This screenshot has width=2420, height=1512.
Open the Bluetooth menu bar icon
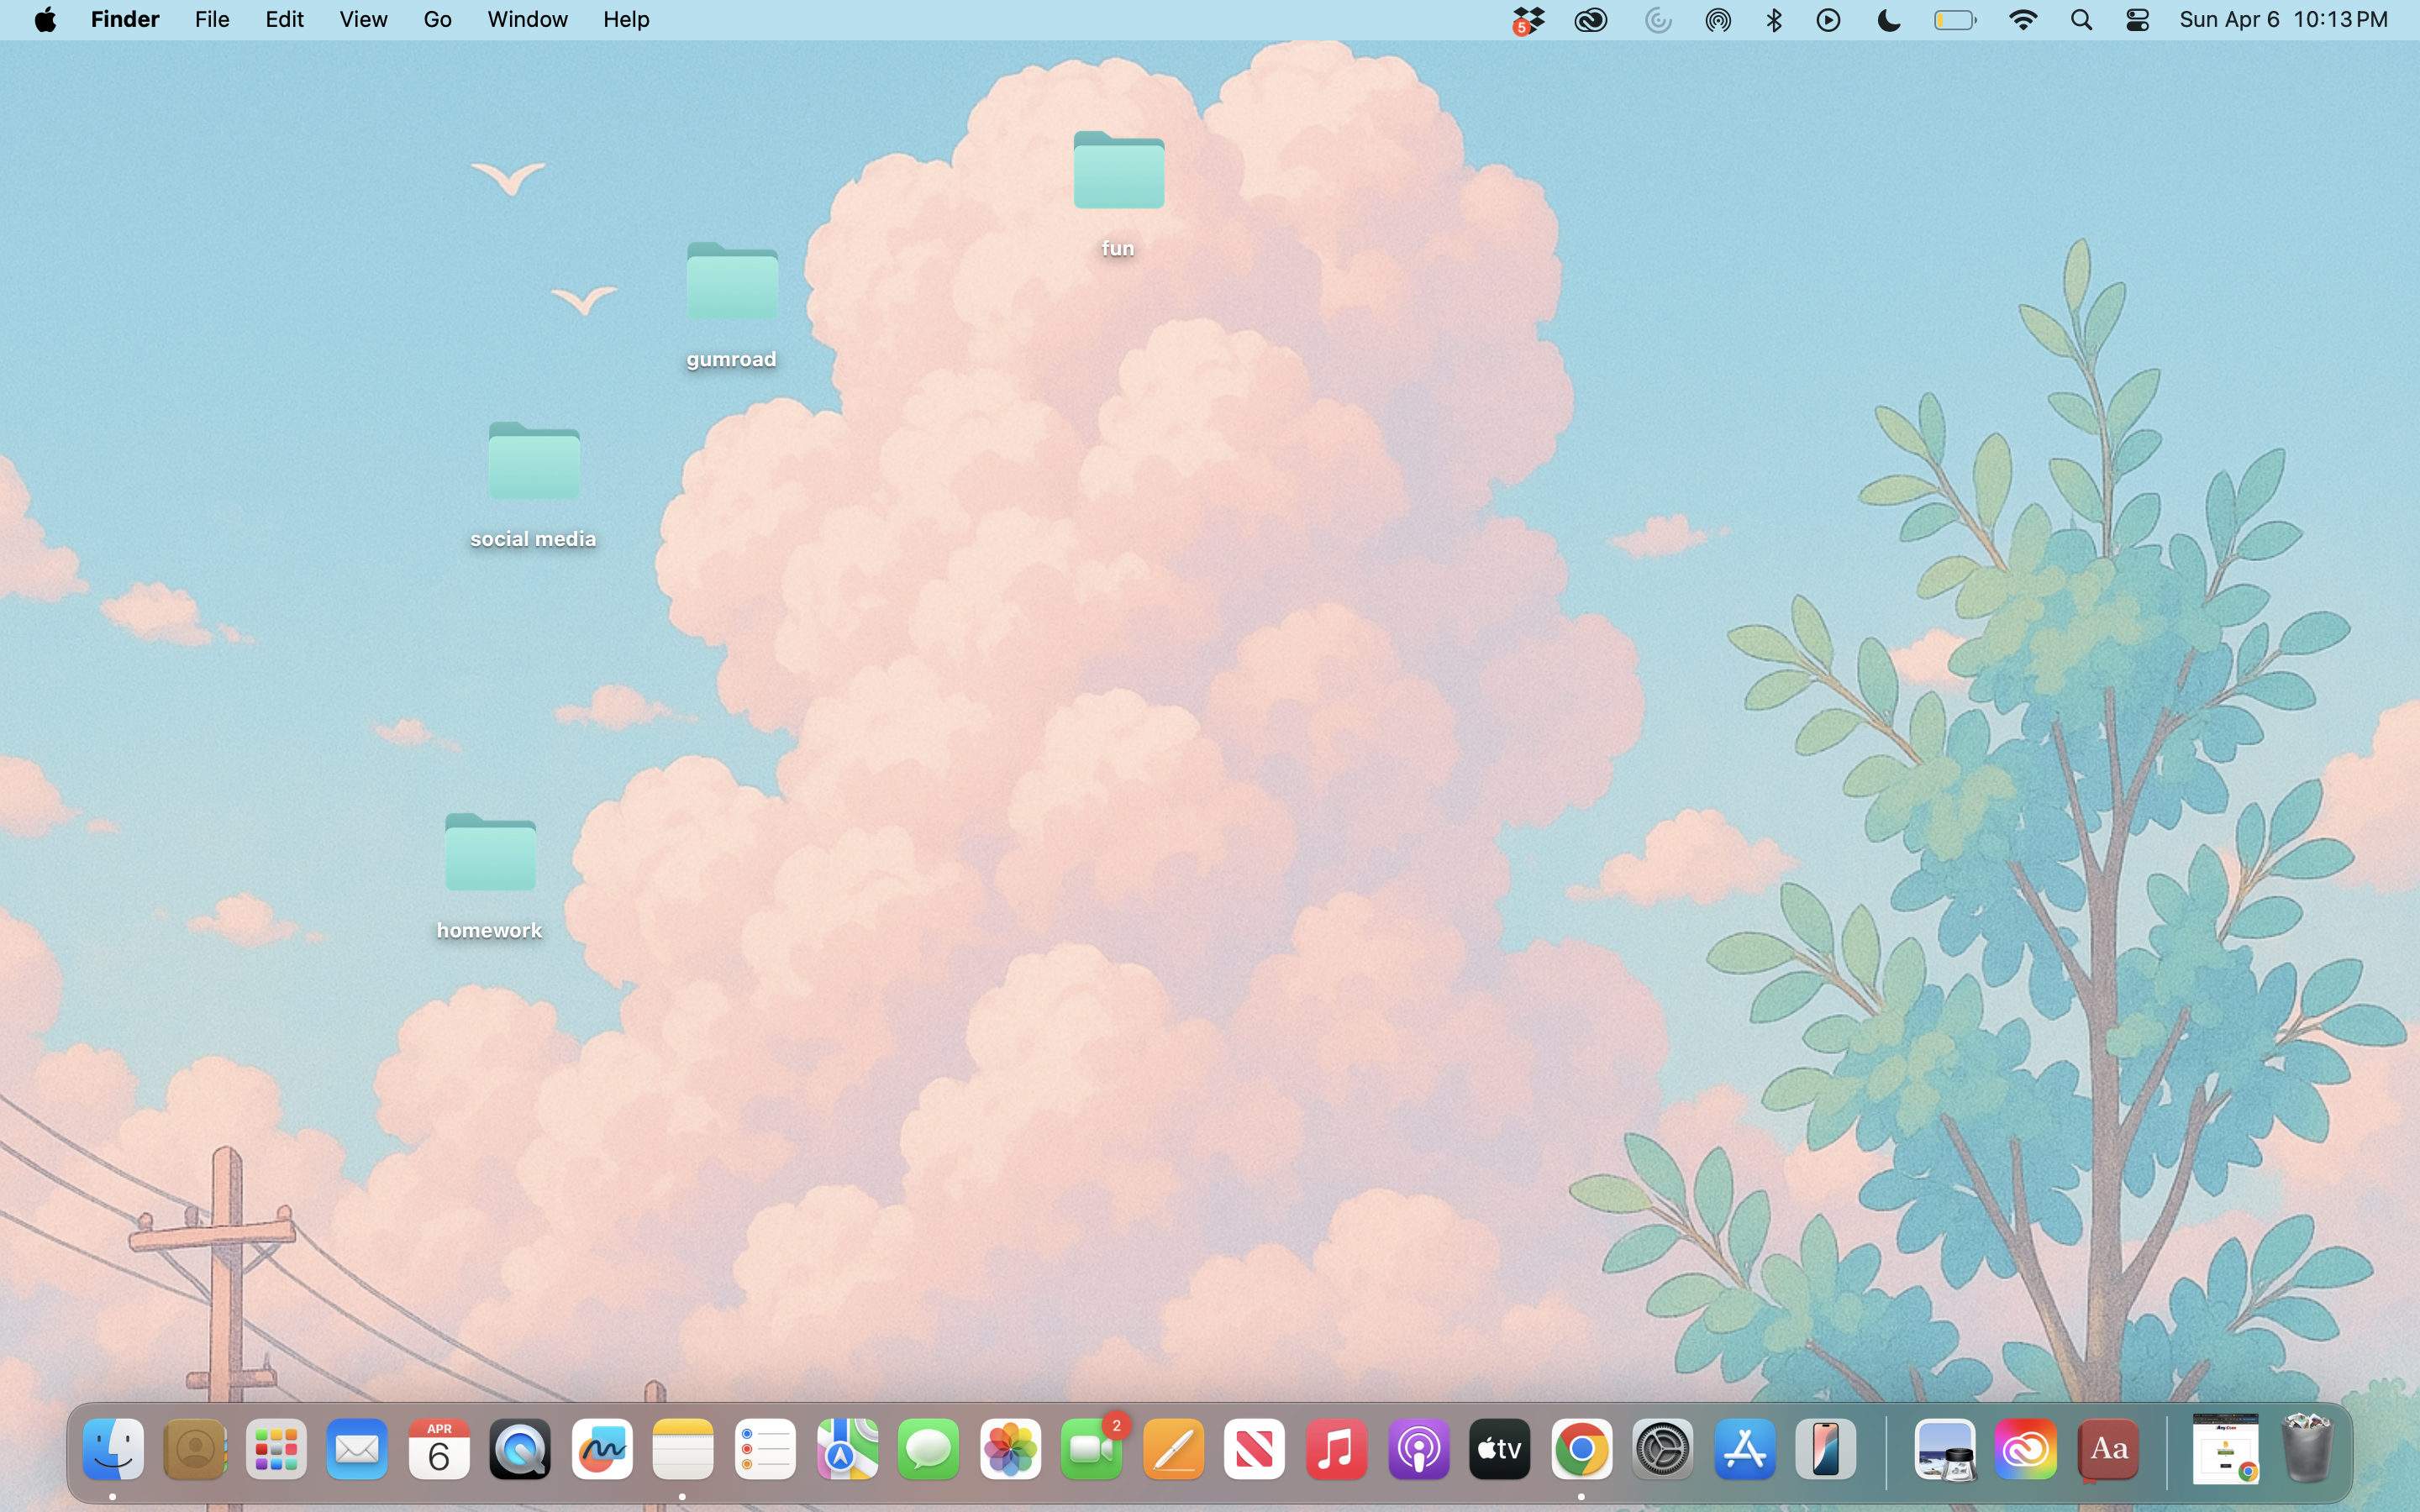tap(1774, 20)
